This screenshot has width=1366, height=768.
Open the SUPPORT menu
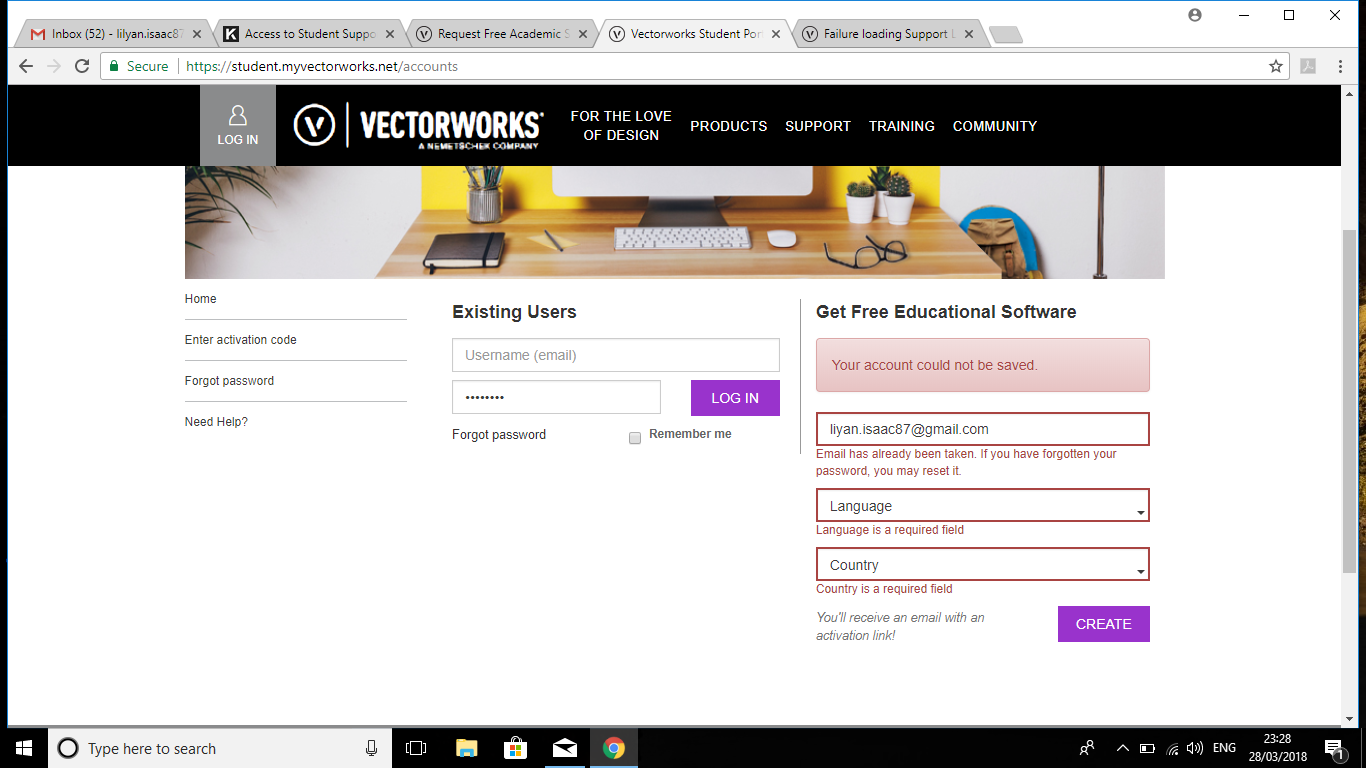pyautogui.click(x=818, y=126)
